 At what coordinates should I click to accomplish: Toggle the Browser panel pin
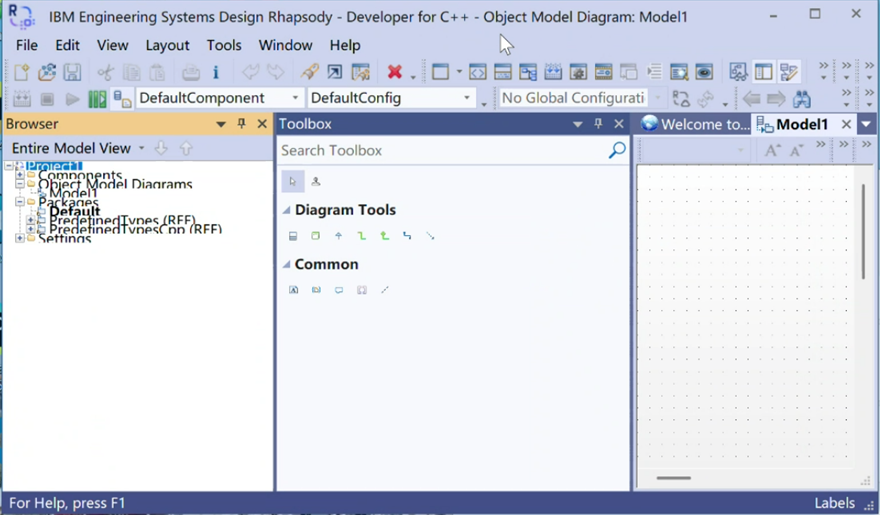[241, 124]
